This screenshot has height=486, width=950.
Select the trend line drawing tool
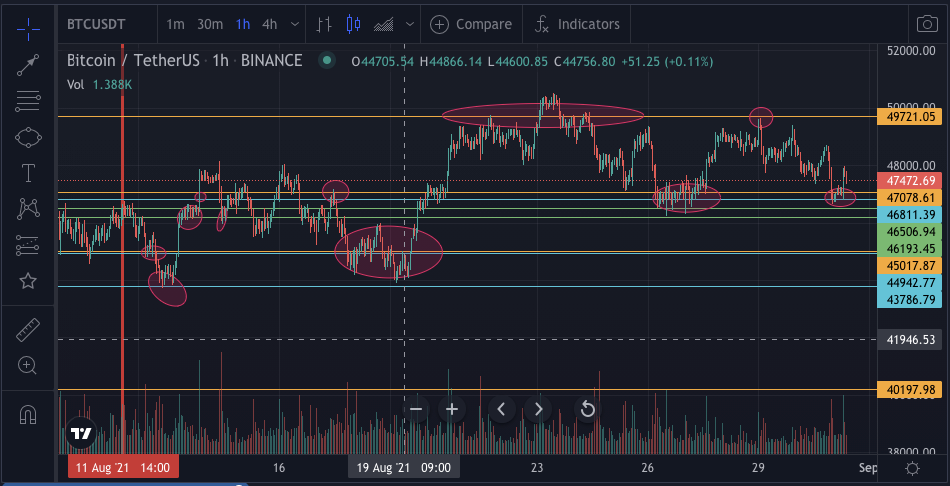tap(28, 65)
